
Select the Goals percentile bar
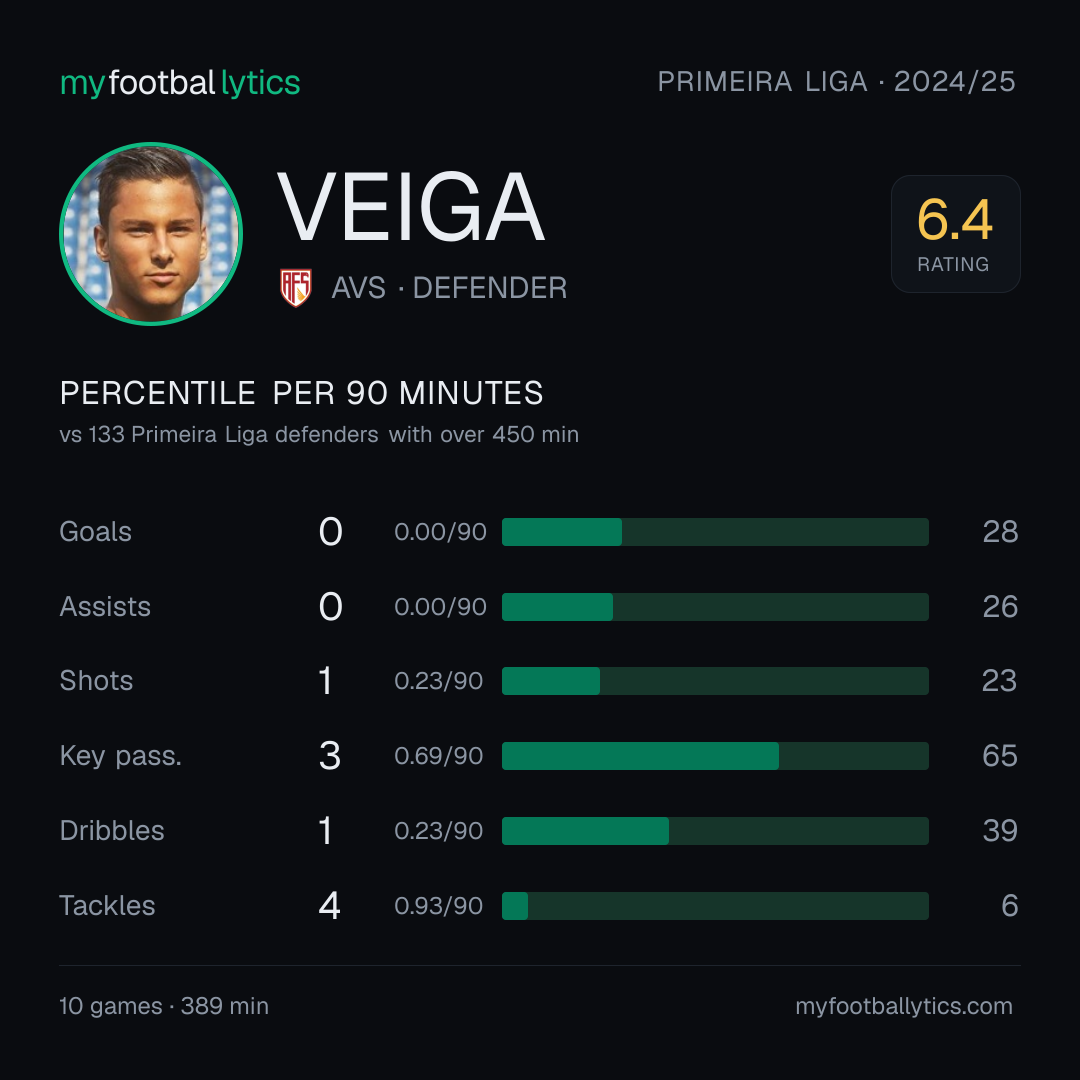715,532
